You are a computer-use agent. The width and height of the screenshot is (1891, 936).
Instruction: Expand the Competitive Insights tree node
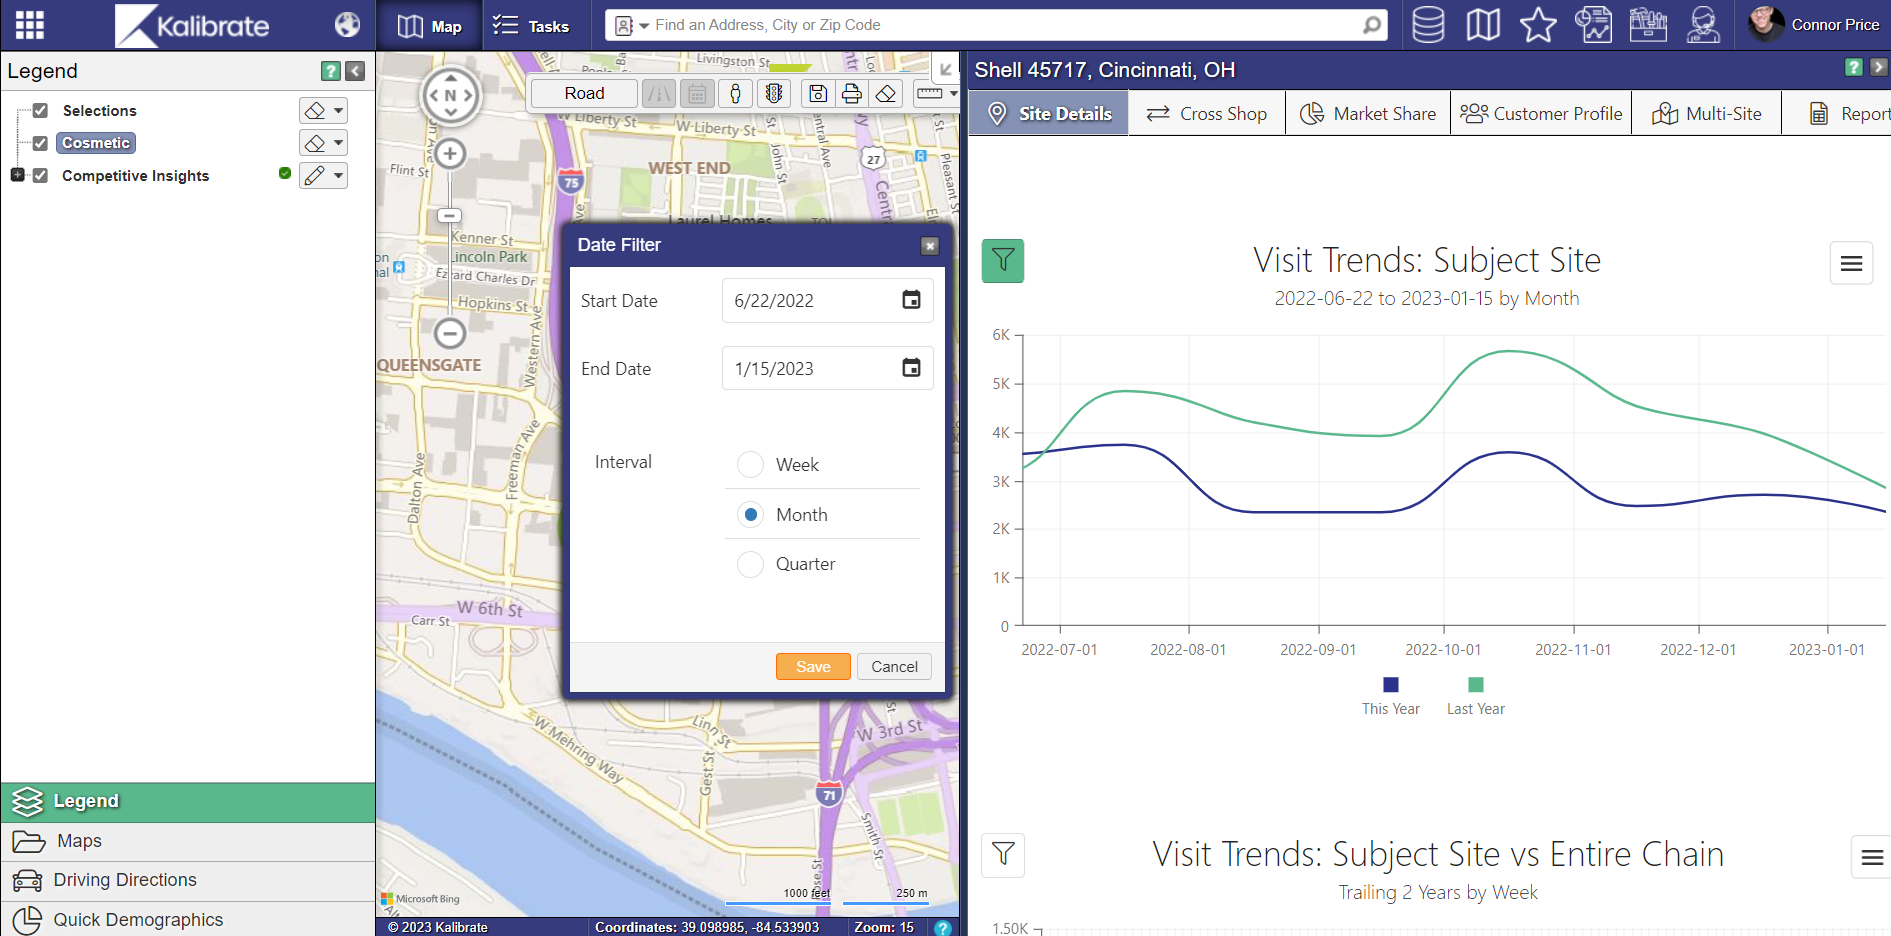point(17,175)
